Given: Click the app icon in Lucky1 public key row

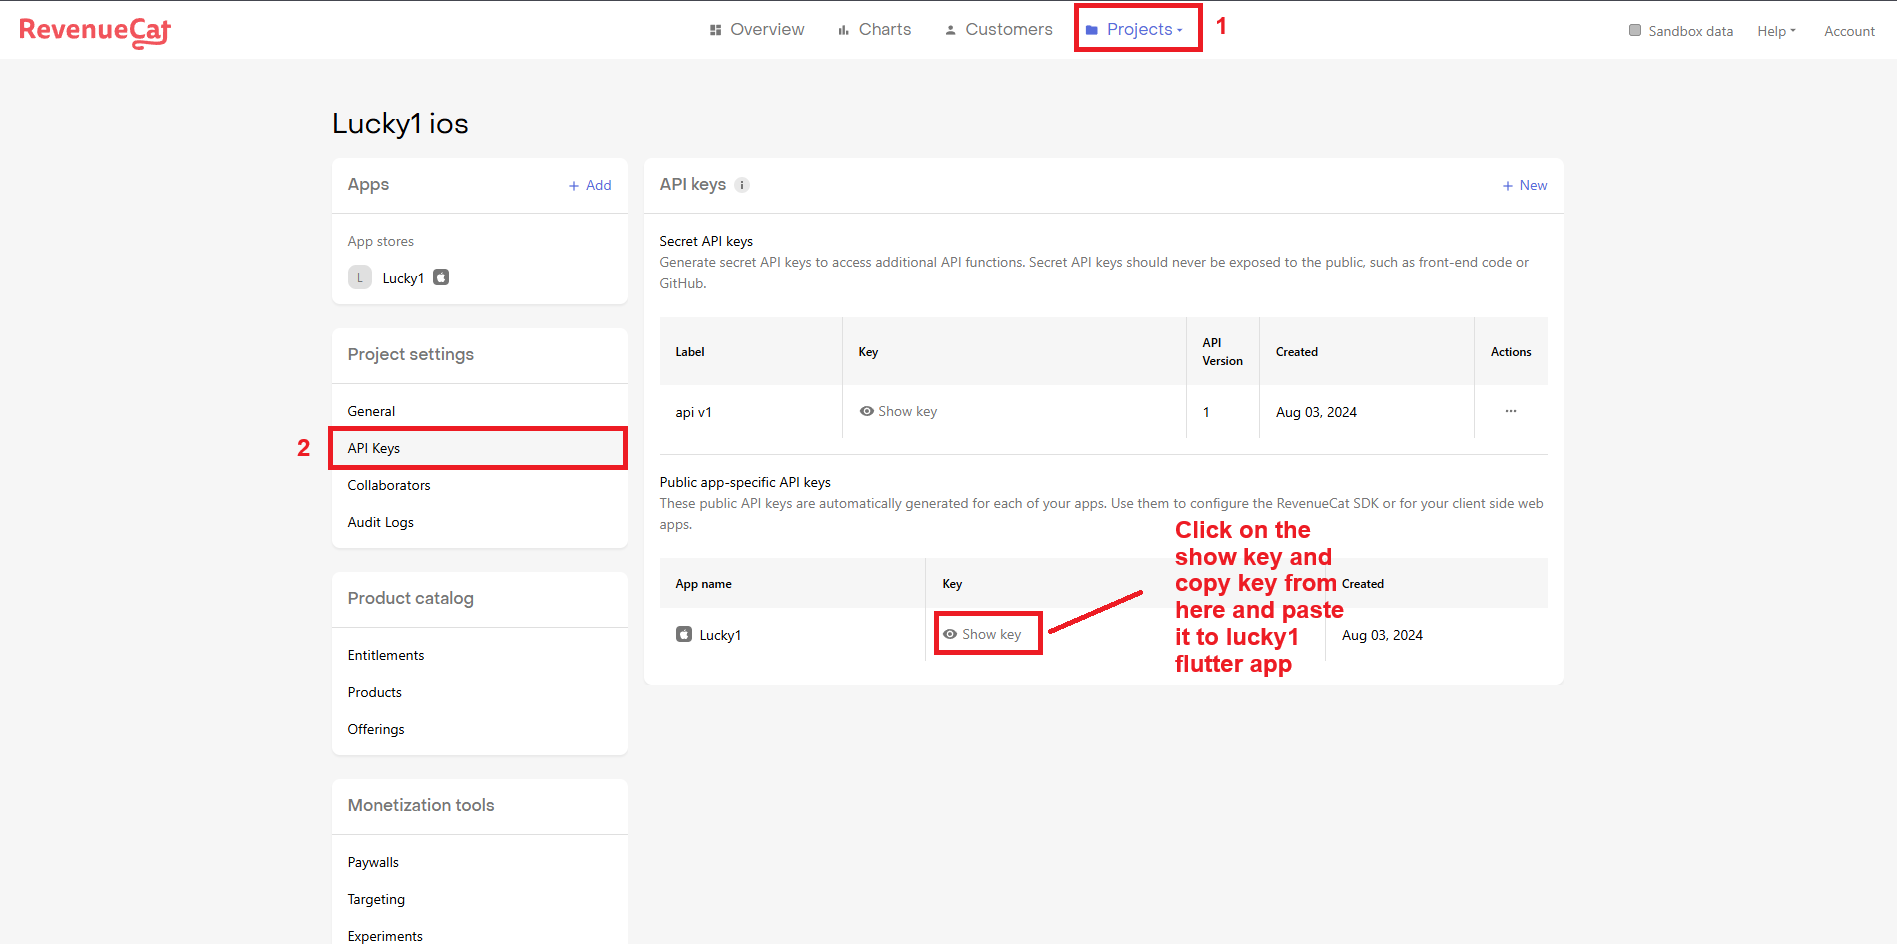Looking at the screenshot, I should point(684,634).
